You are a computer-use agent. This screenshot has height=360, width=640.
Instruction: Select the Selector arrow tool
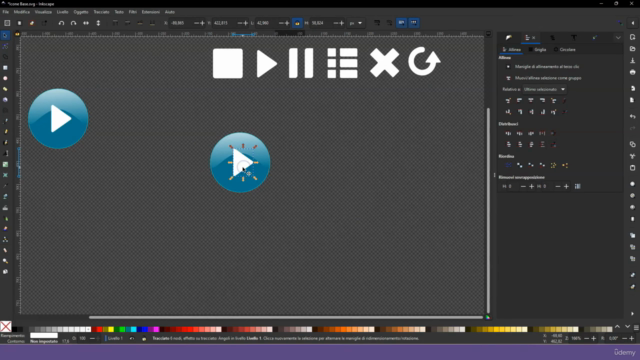tap(5, 36)
